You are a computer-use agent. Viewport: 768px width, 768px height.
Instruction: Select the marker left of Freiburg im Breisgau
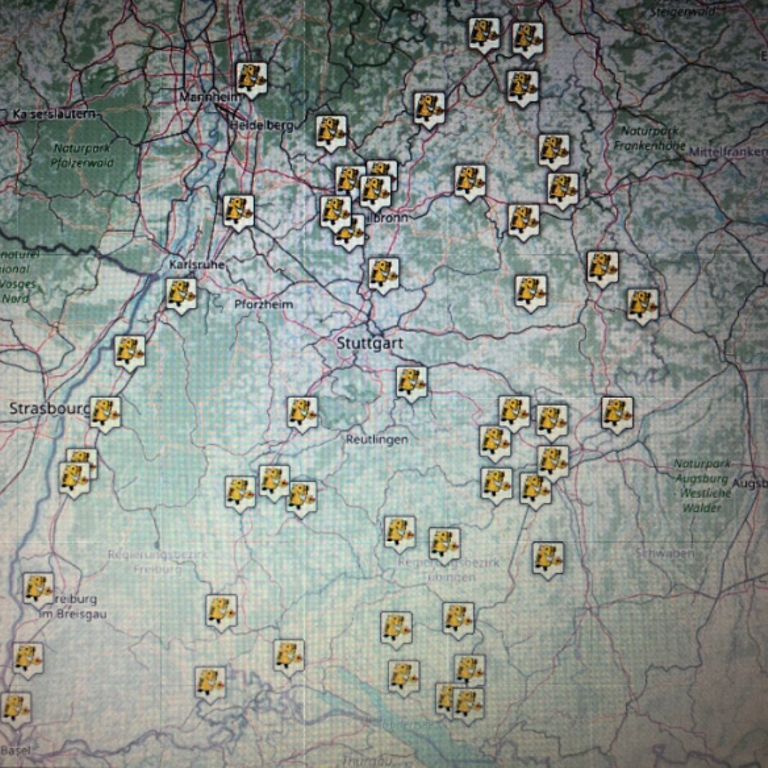tap(38, 589)
